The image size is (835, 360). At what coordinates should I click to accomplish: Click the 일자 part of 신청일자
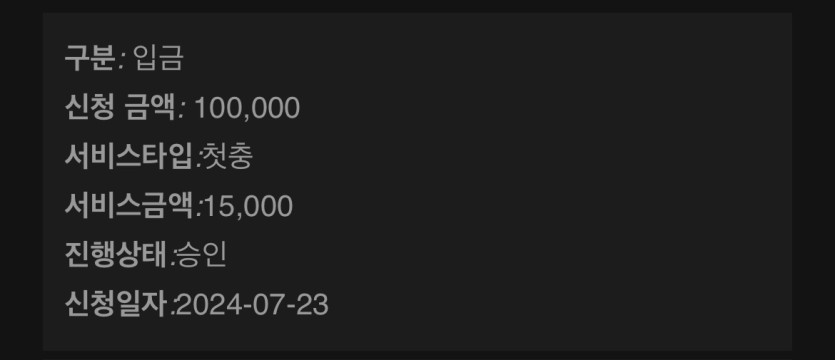pos(142,305)
